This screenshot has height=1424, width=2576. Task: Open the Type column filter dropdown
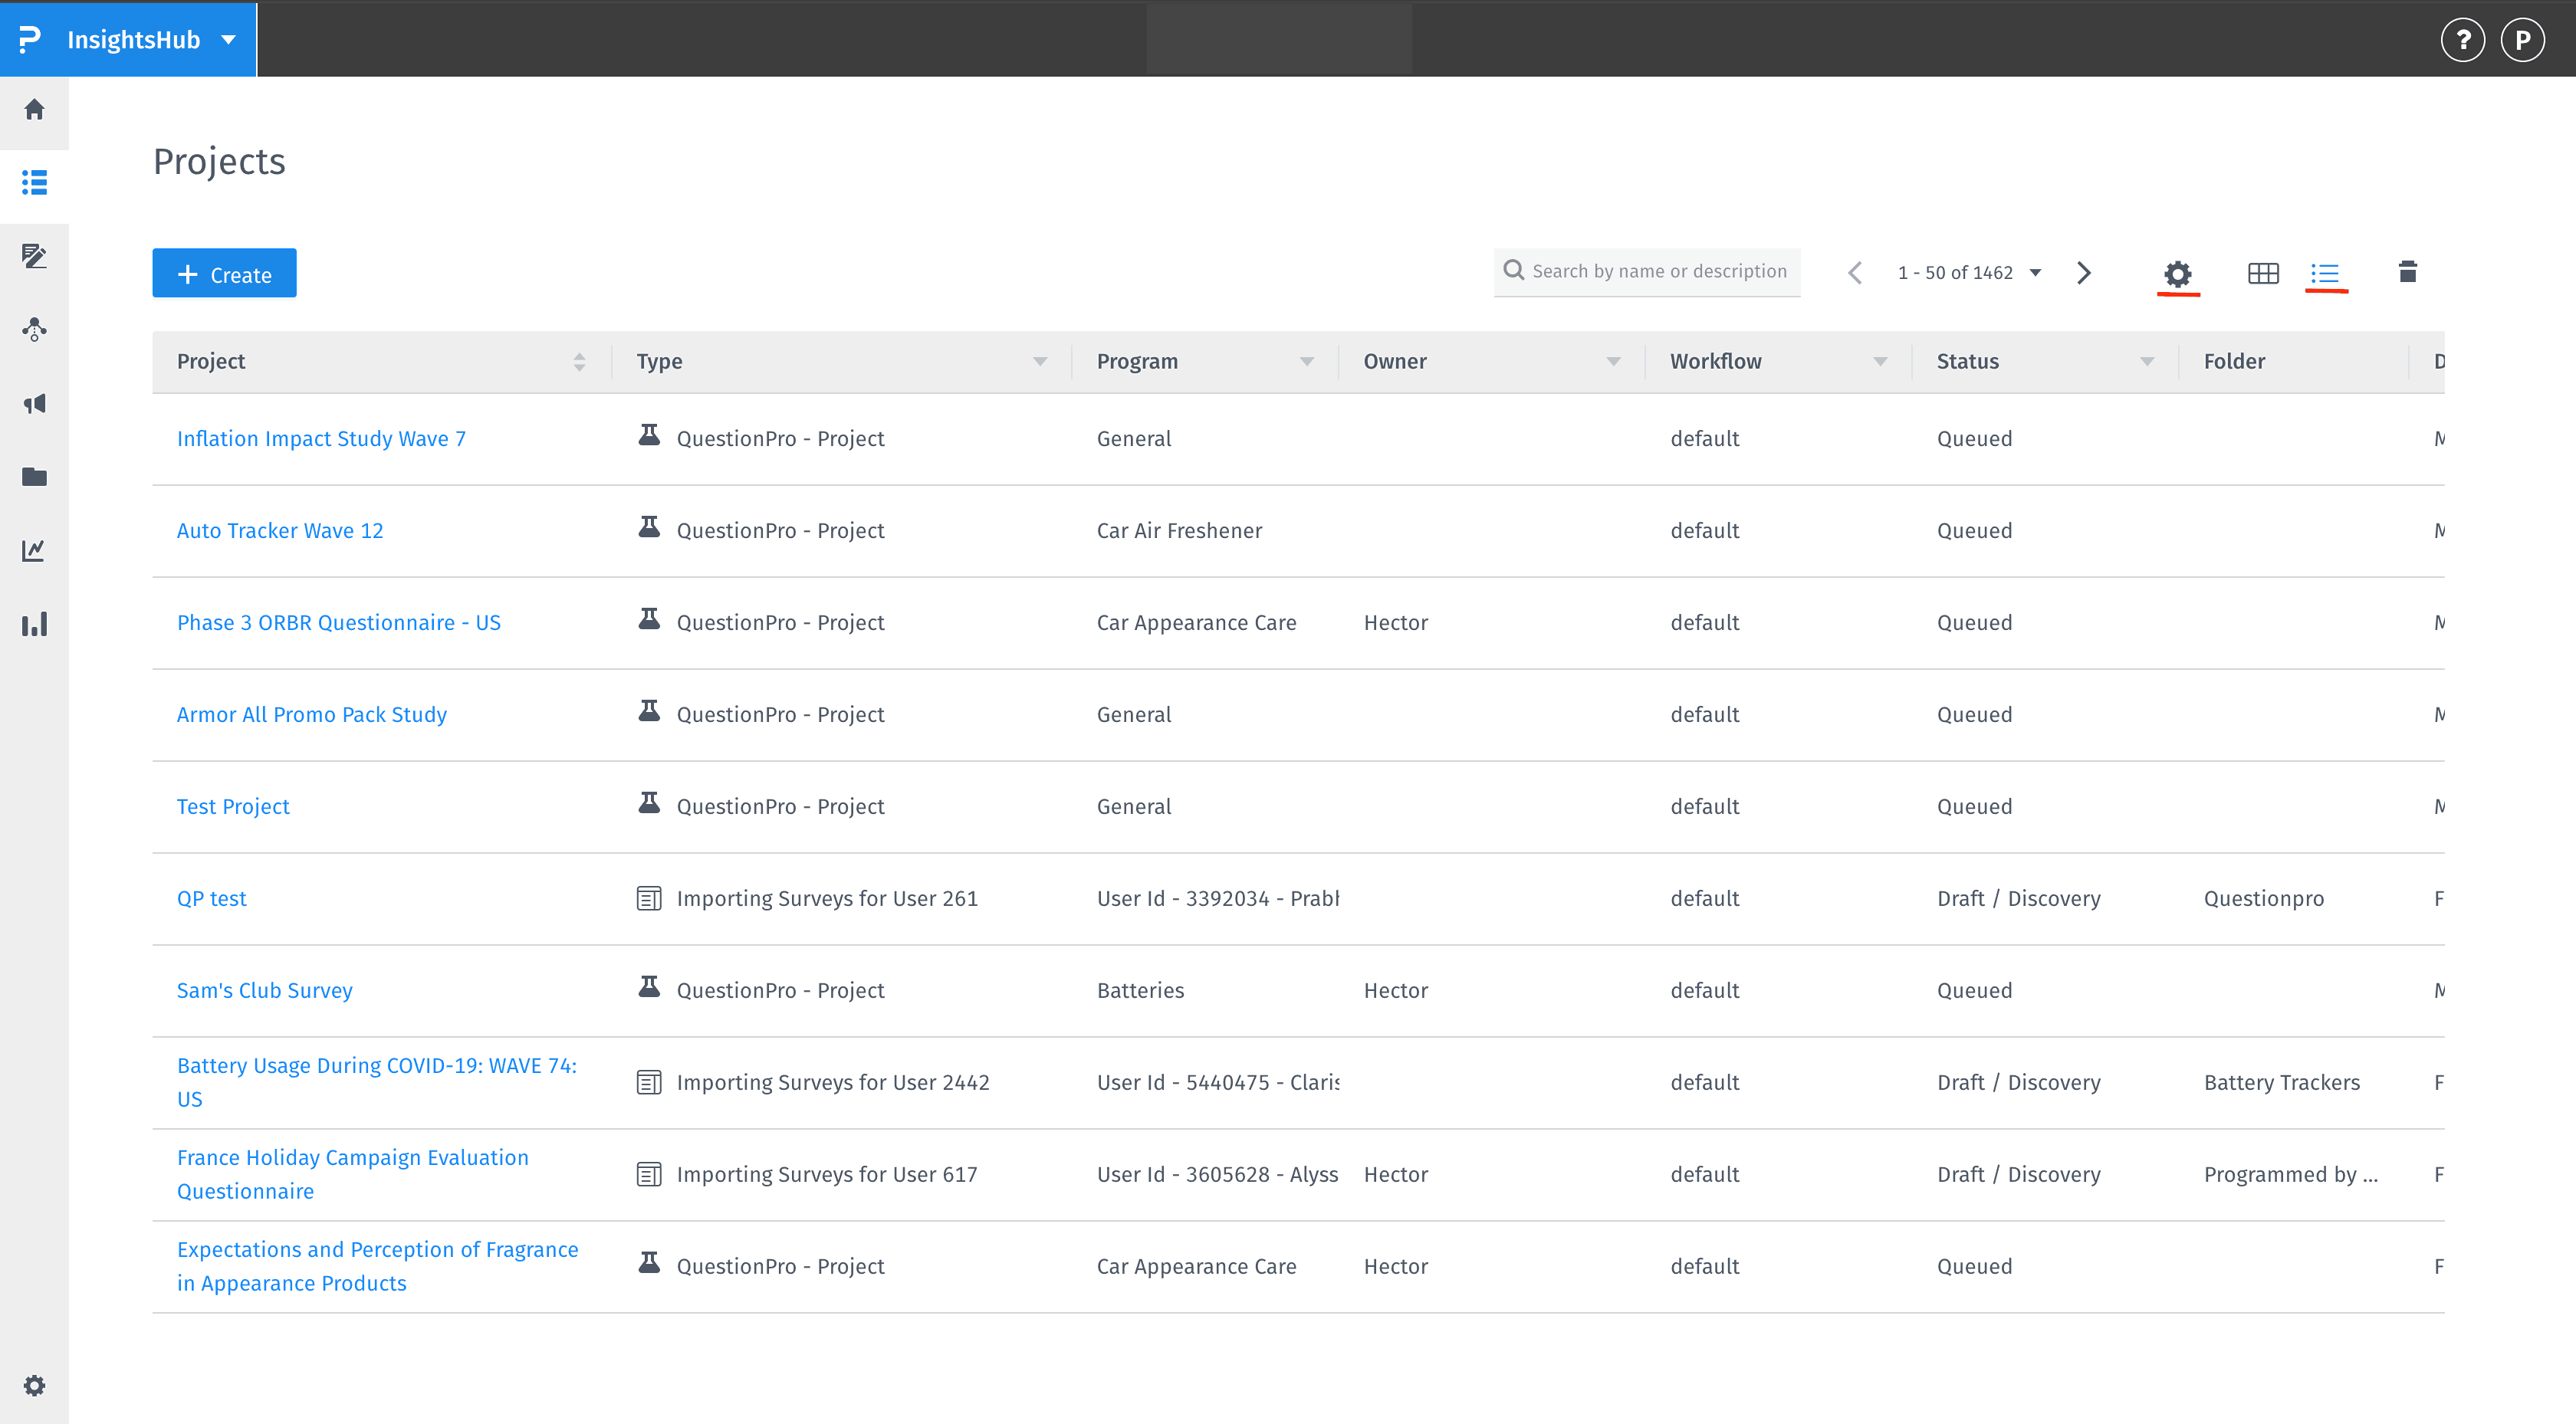1040,362
